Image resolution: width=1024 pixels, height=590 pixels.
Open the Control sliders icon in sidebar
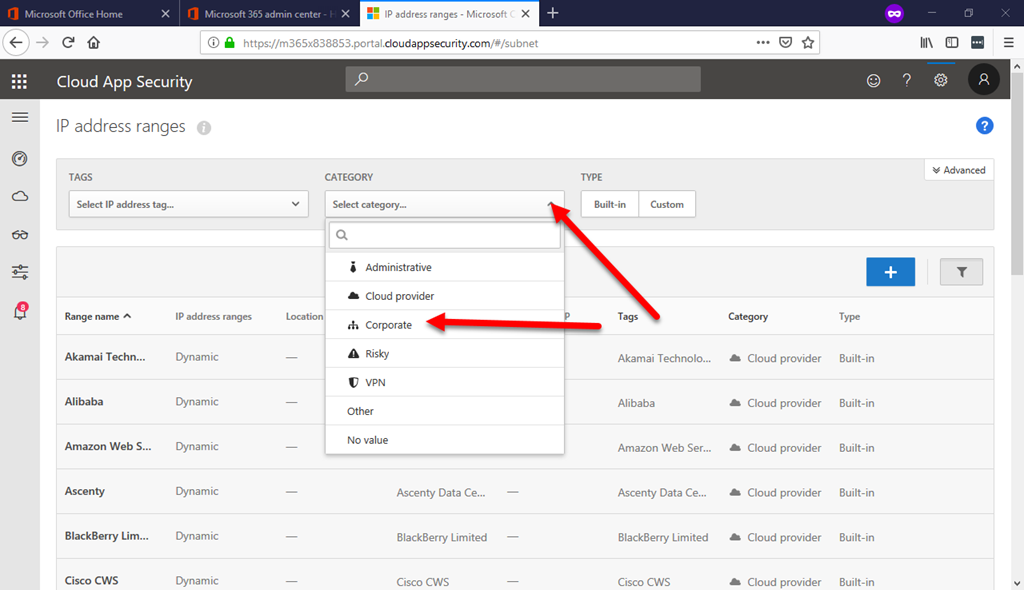tap(20, 272)
